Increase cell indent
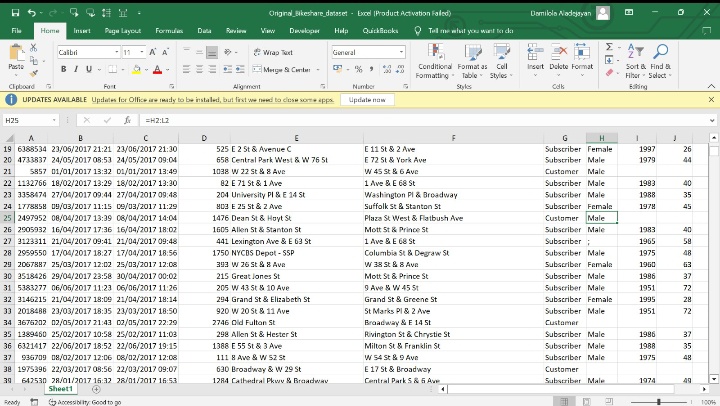 tap(240, 69)
